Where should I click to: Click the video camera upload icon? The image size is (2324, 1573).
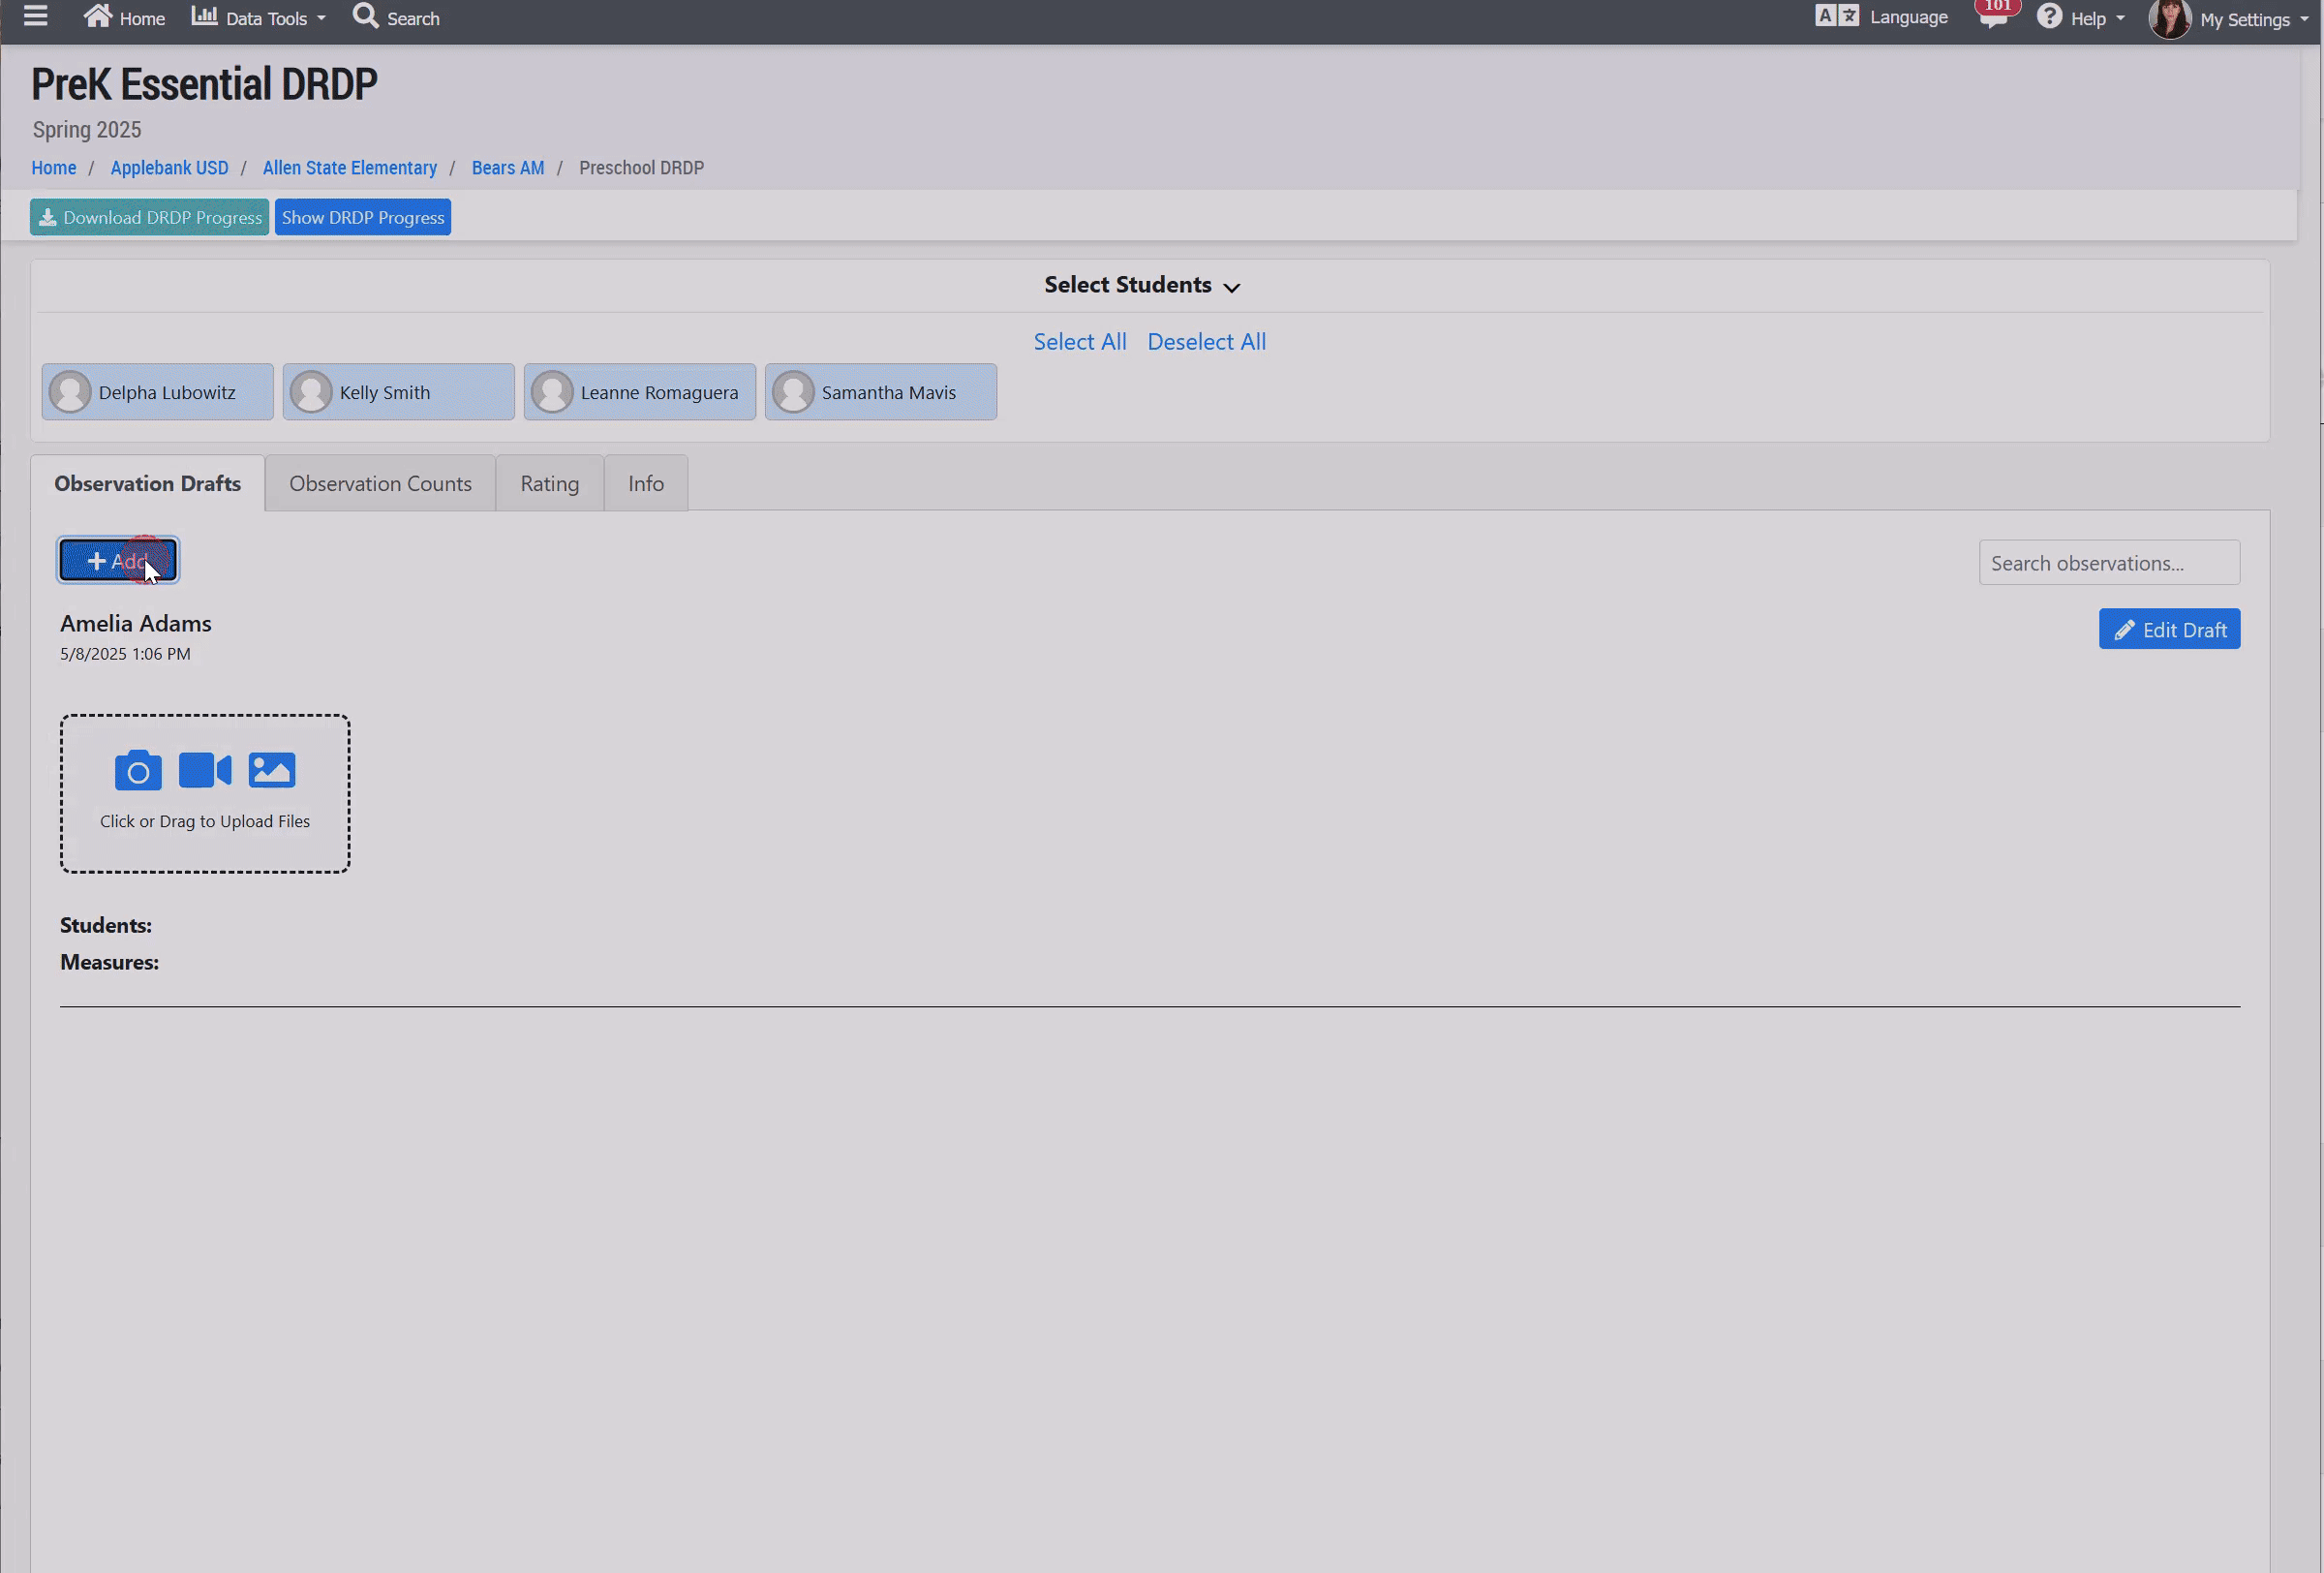pos(205,770)
